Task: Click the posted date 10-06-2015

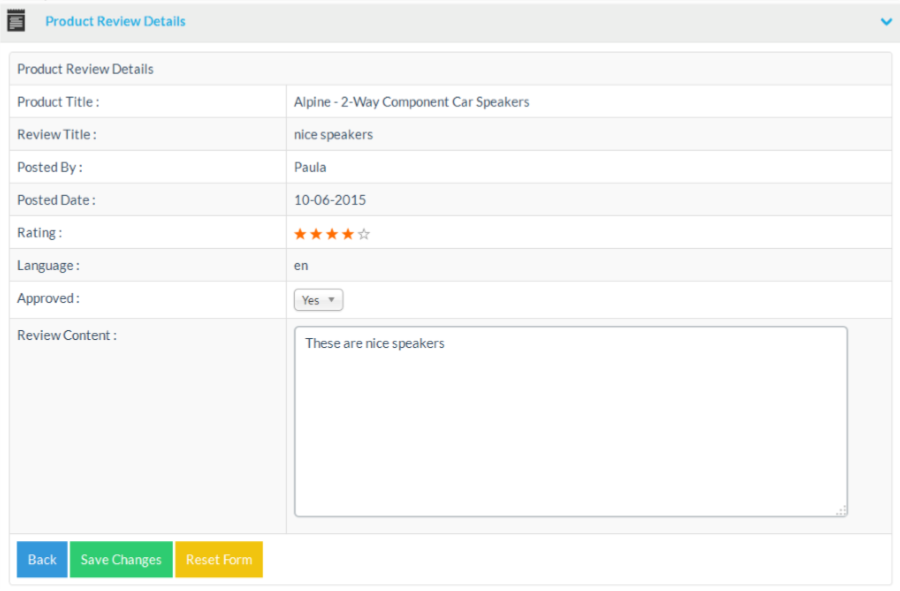Action: (330, 200)
